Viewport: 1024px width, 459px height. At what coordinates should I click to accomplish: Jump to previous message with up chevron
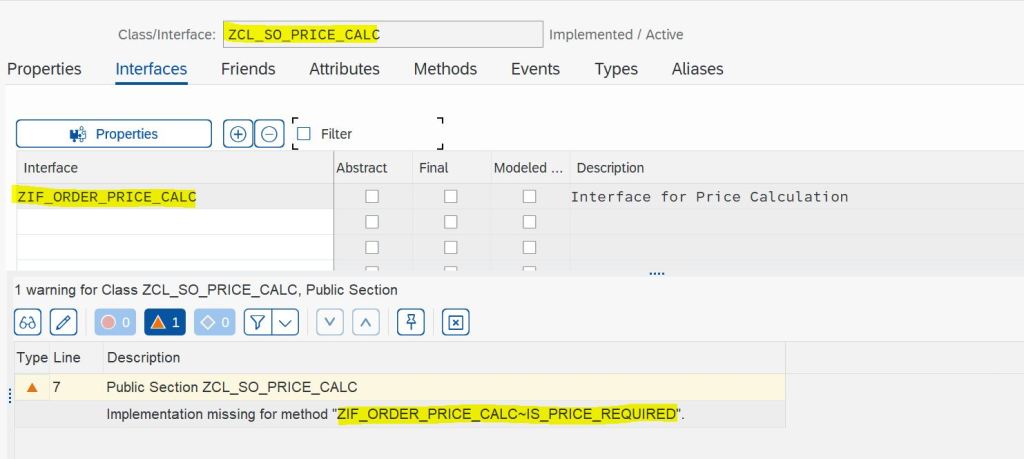[x=366, y=322]
